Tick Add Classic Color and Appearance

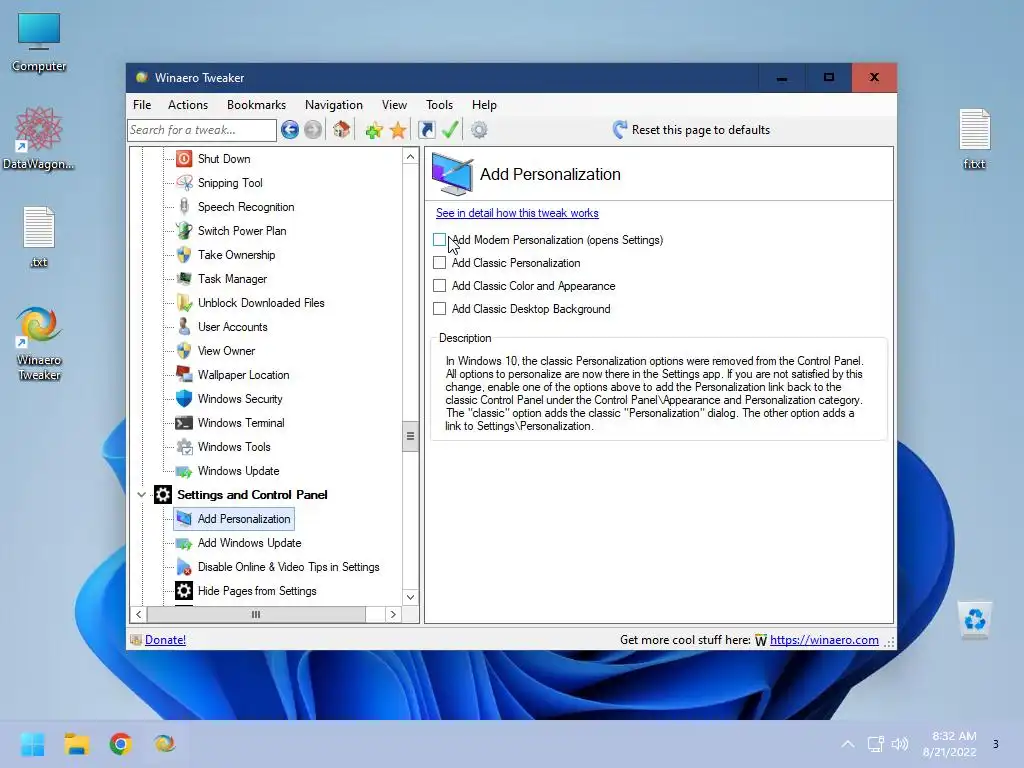pos(440,285)
